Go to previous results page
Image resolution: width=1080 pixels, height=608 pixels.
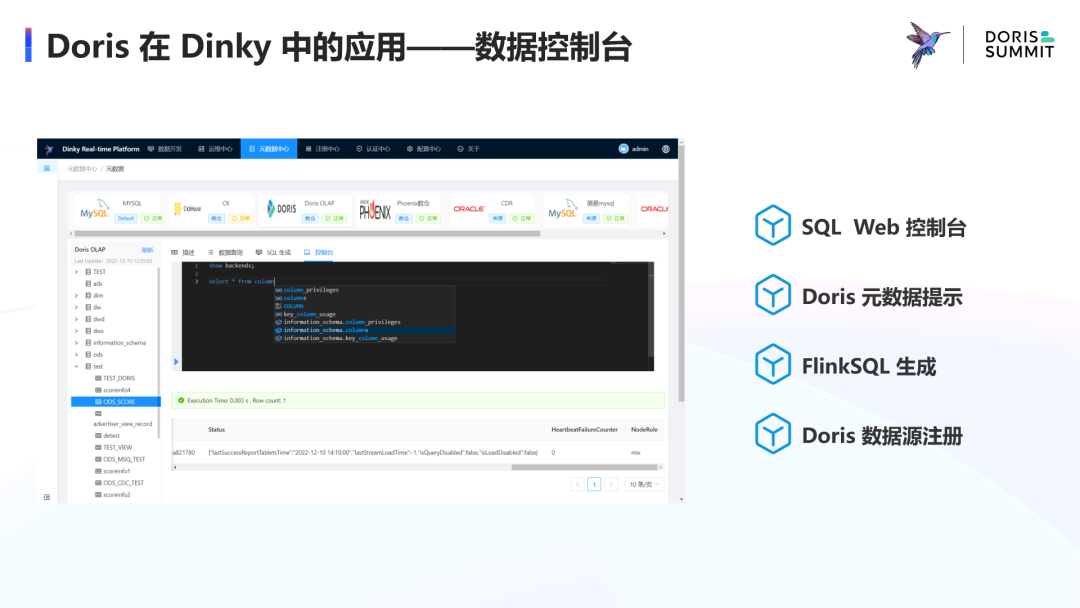click(x=577, y=484)
